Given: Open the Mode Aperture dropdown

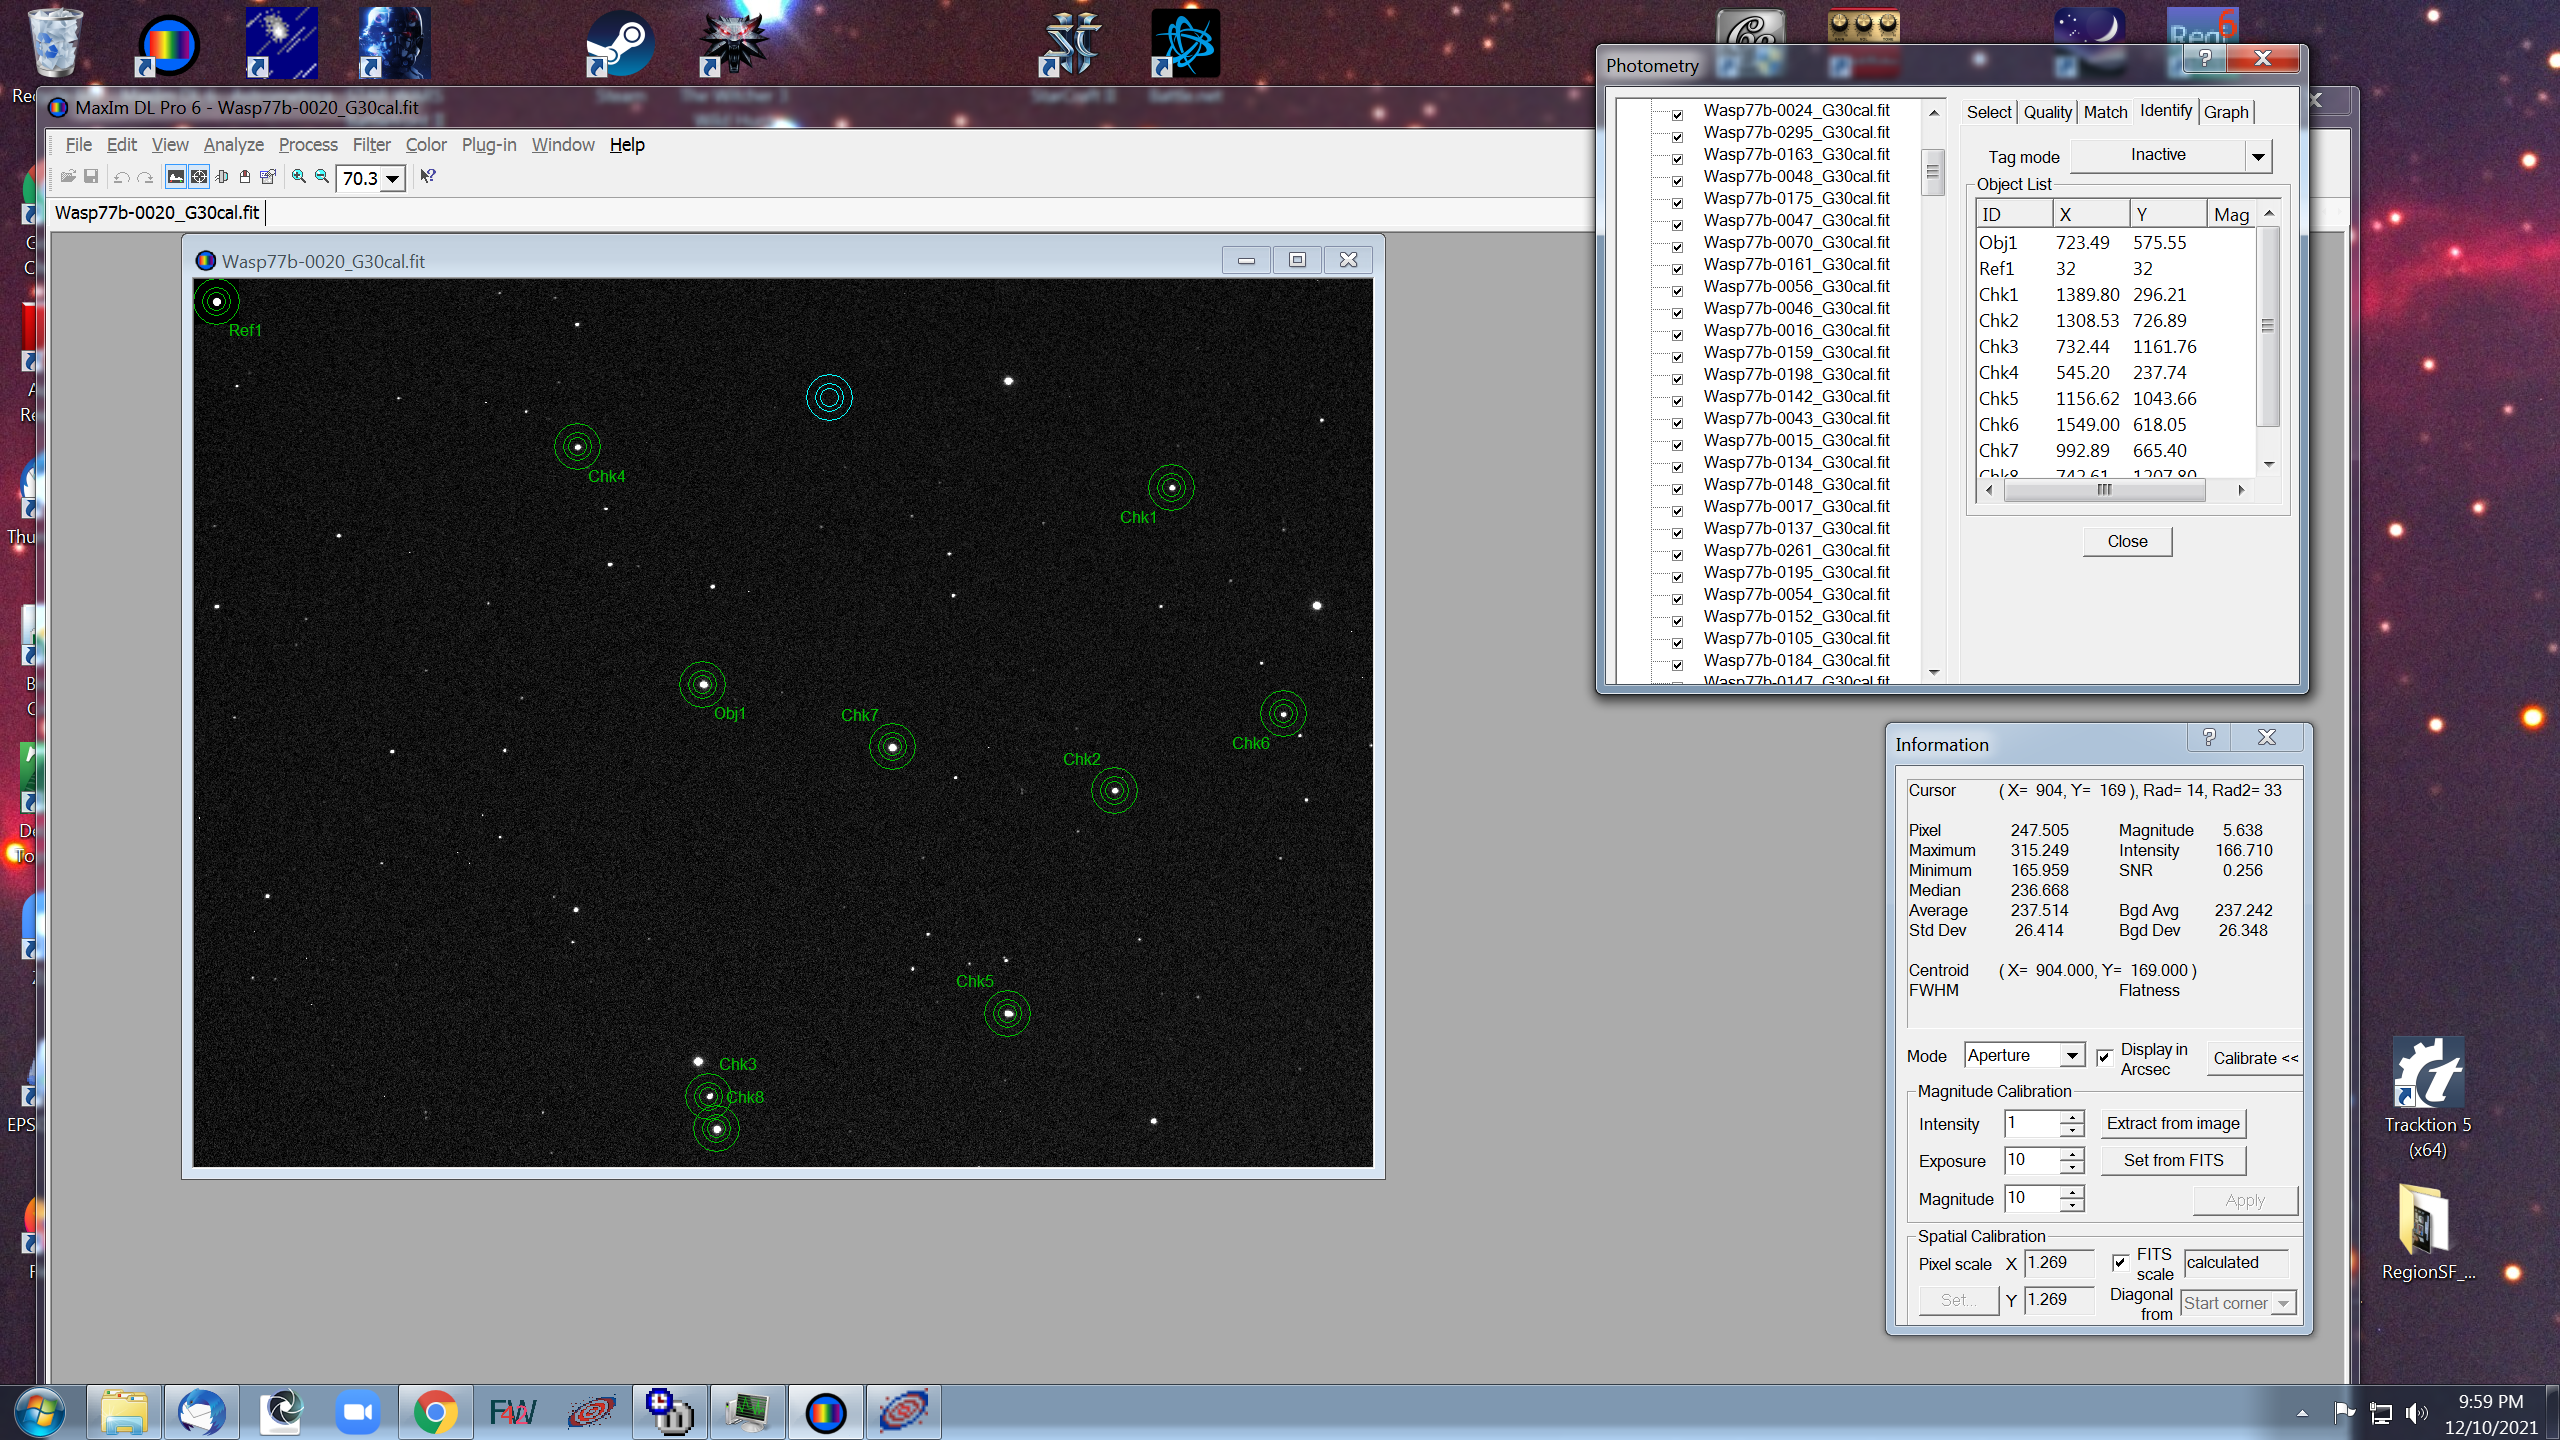Looking at the screenshot, I should [2072, 1056].
